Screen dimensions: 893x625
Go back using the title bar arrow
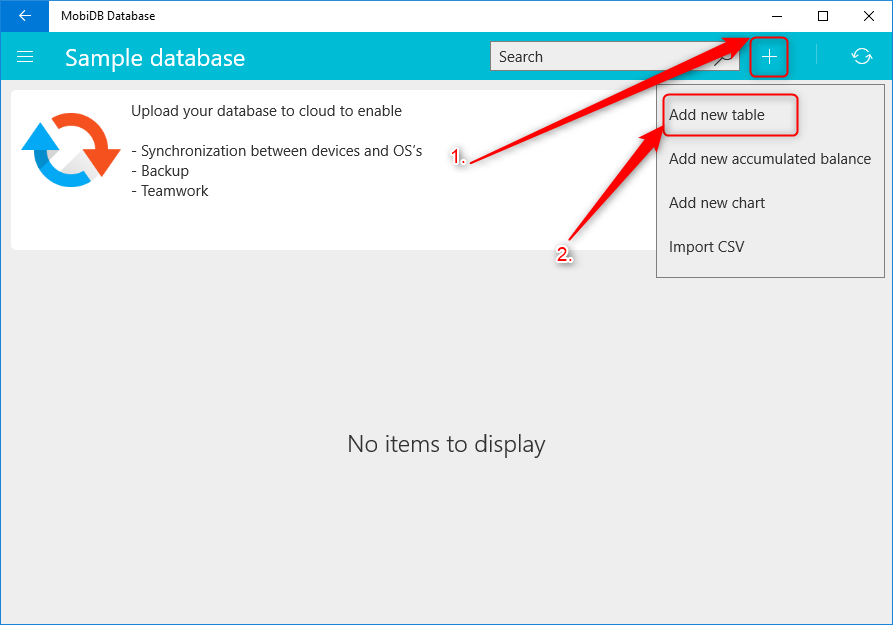pyautogui.click(x=24, y=16)
